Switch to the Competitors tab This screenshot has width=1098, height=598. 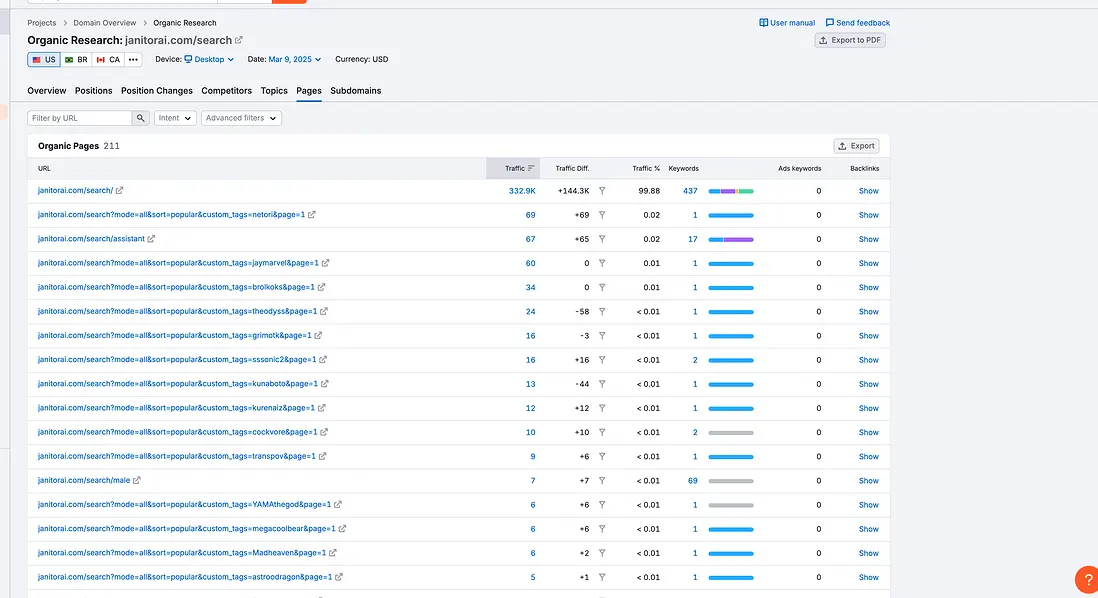tap(226, 90)
